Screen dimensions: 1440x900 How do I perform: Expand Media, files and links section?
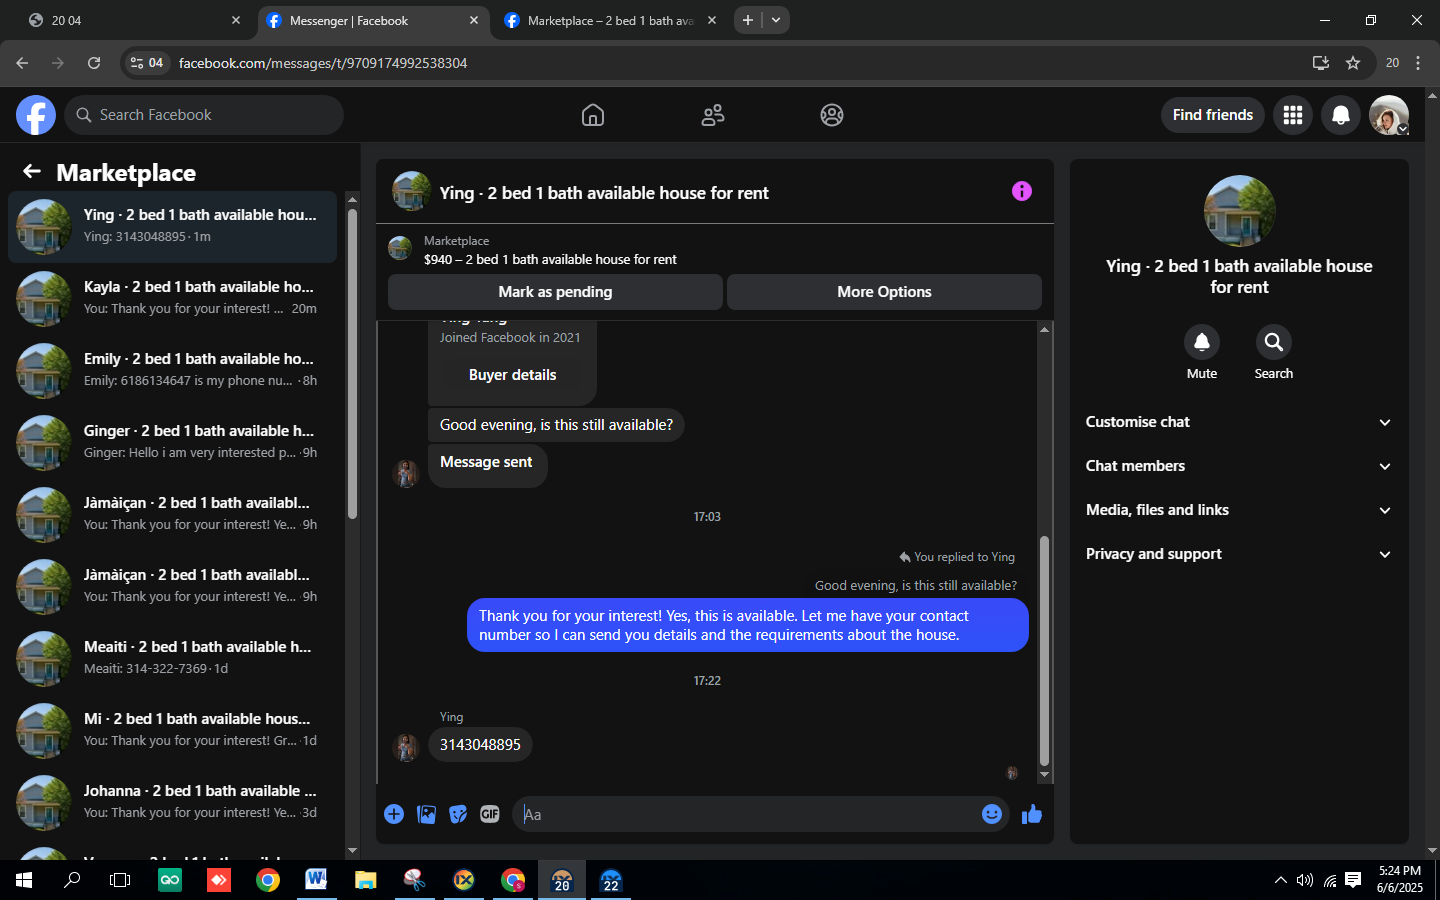[1239, 510]
